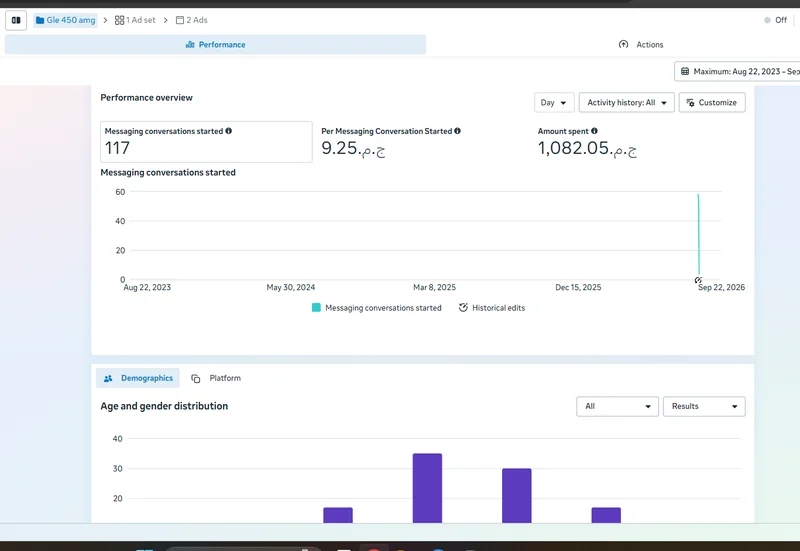Toggle the side panel layout icon
This screenshot has height=551, width=800.
point(16,20)
